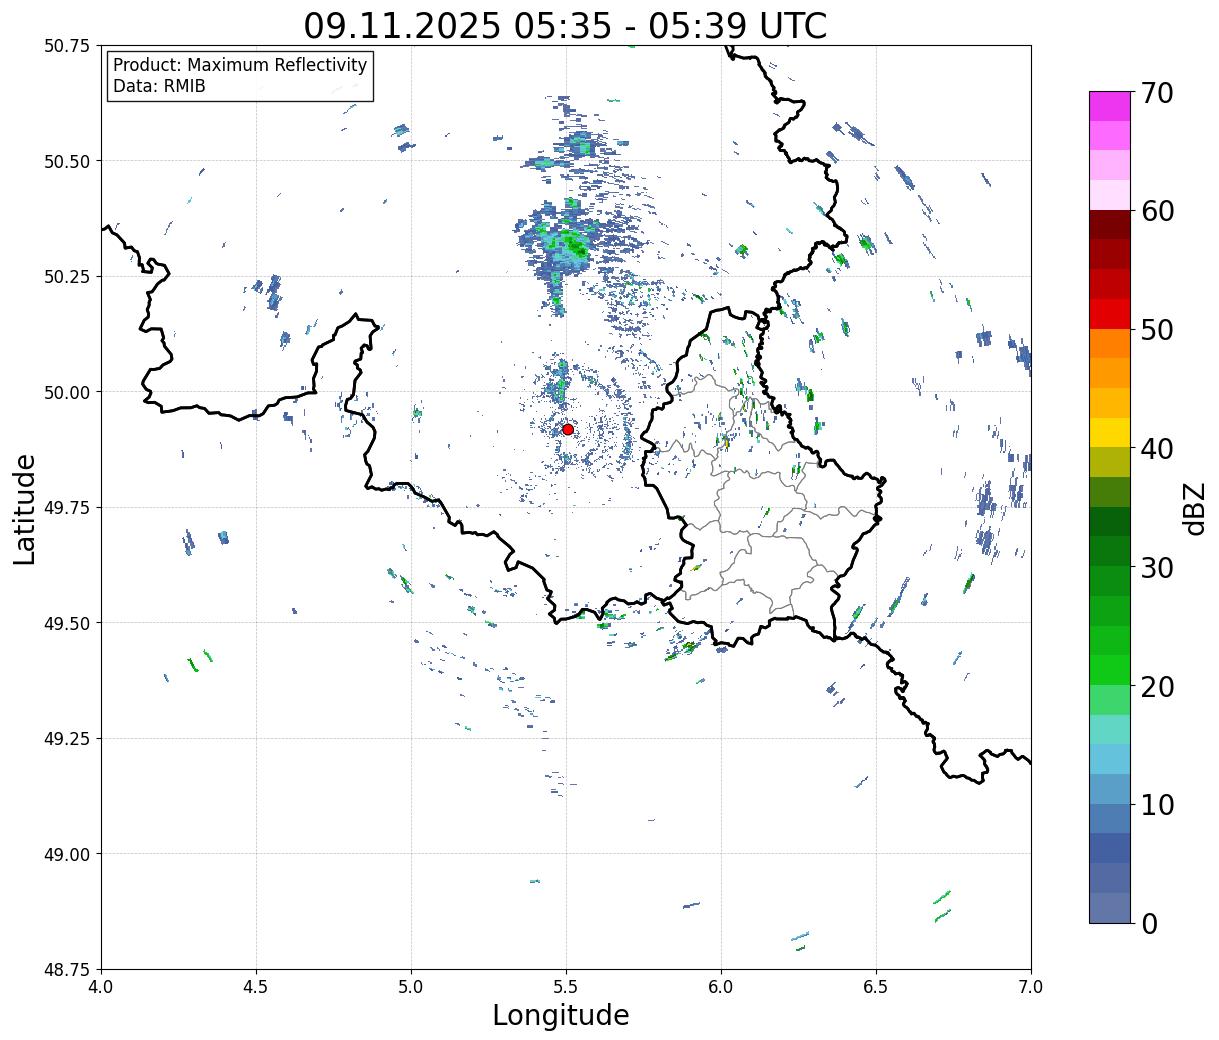The width and height of the screenshot is (1219, 1040).
Task: Click the red radar location marker
Action: click(x=567, y=429)
